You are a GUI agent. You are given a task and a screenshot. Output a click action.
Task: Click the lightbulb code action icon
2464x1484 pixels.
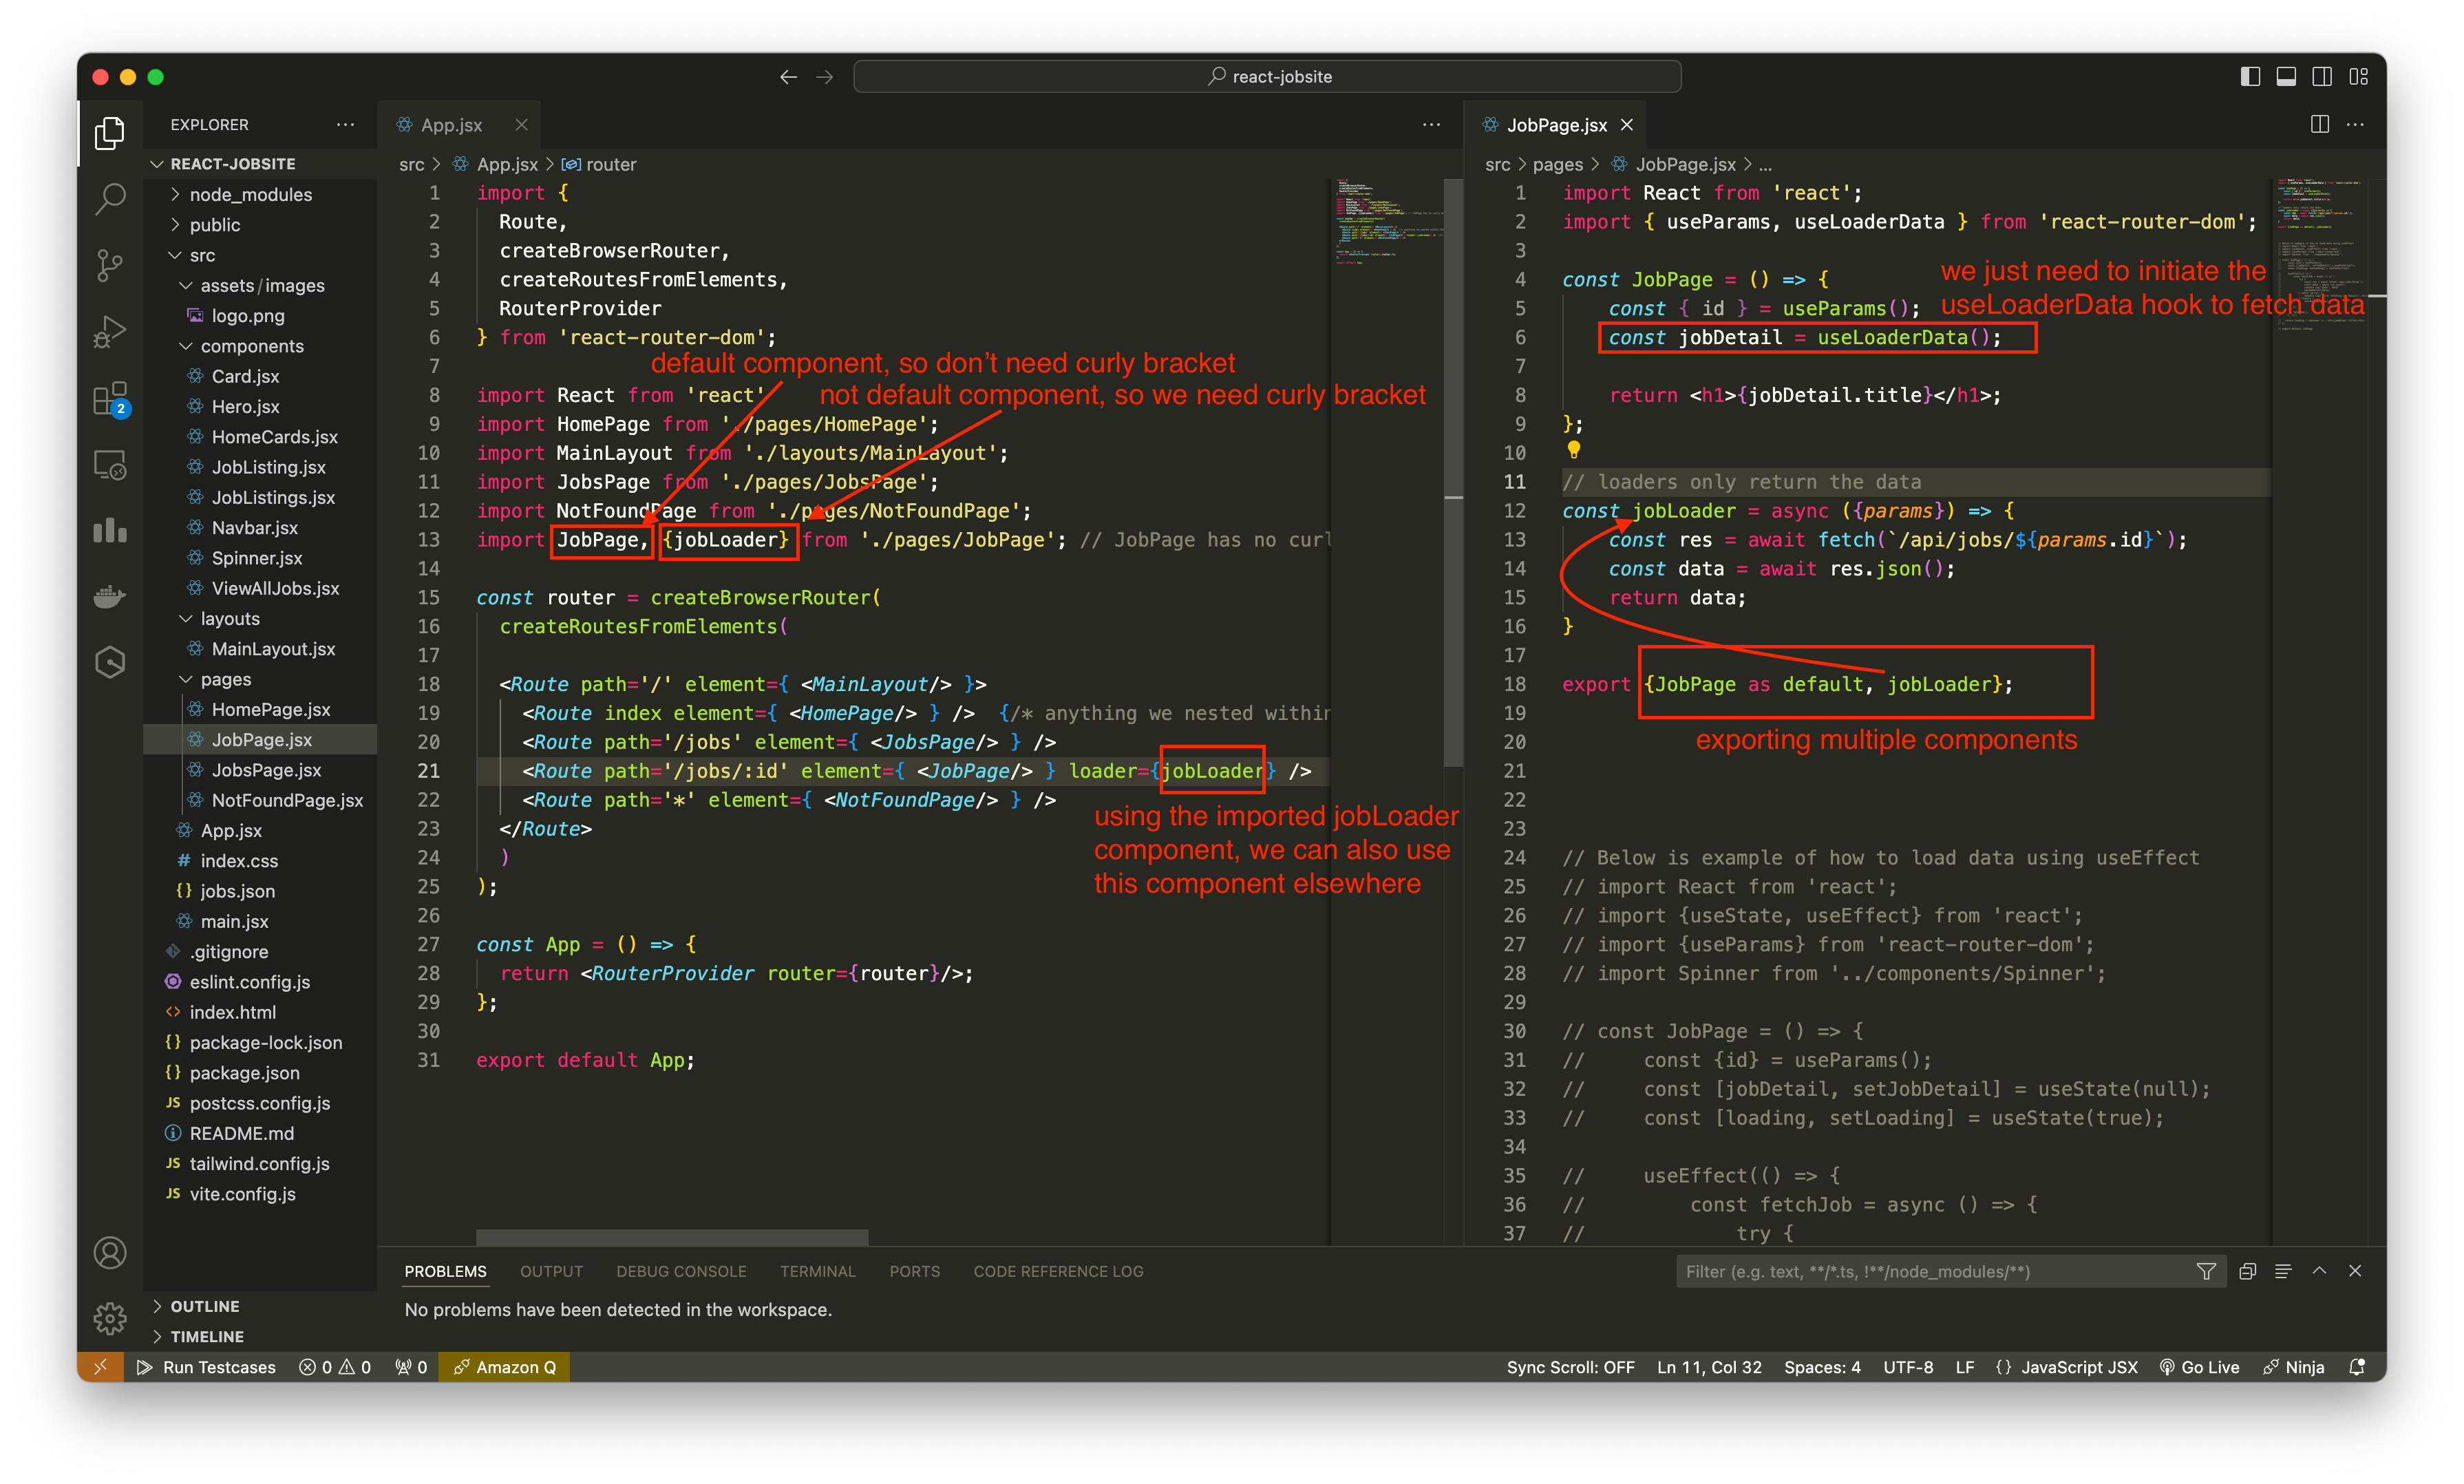pos(1573,450)
